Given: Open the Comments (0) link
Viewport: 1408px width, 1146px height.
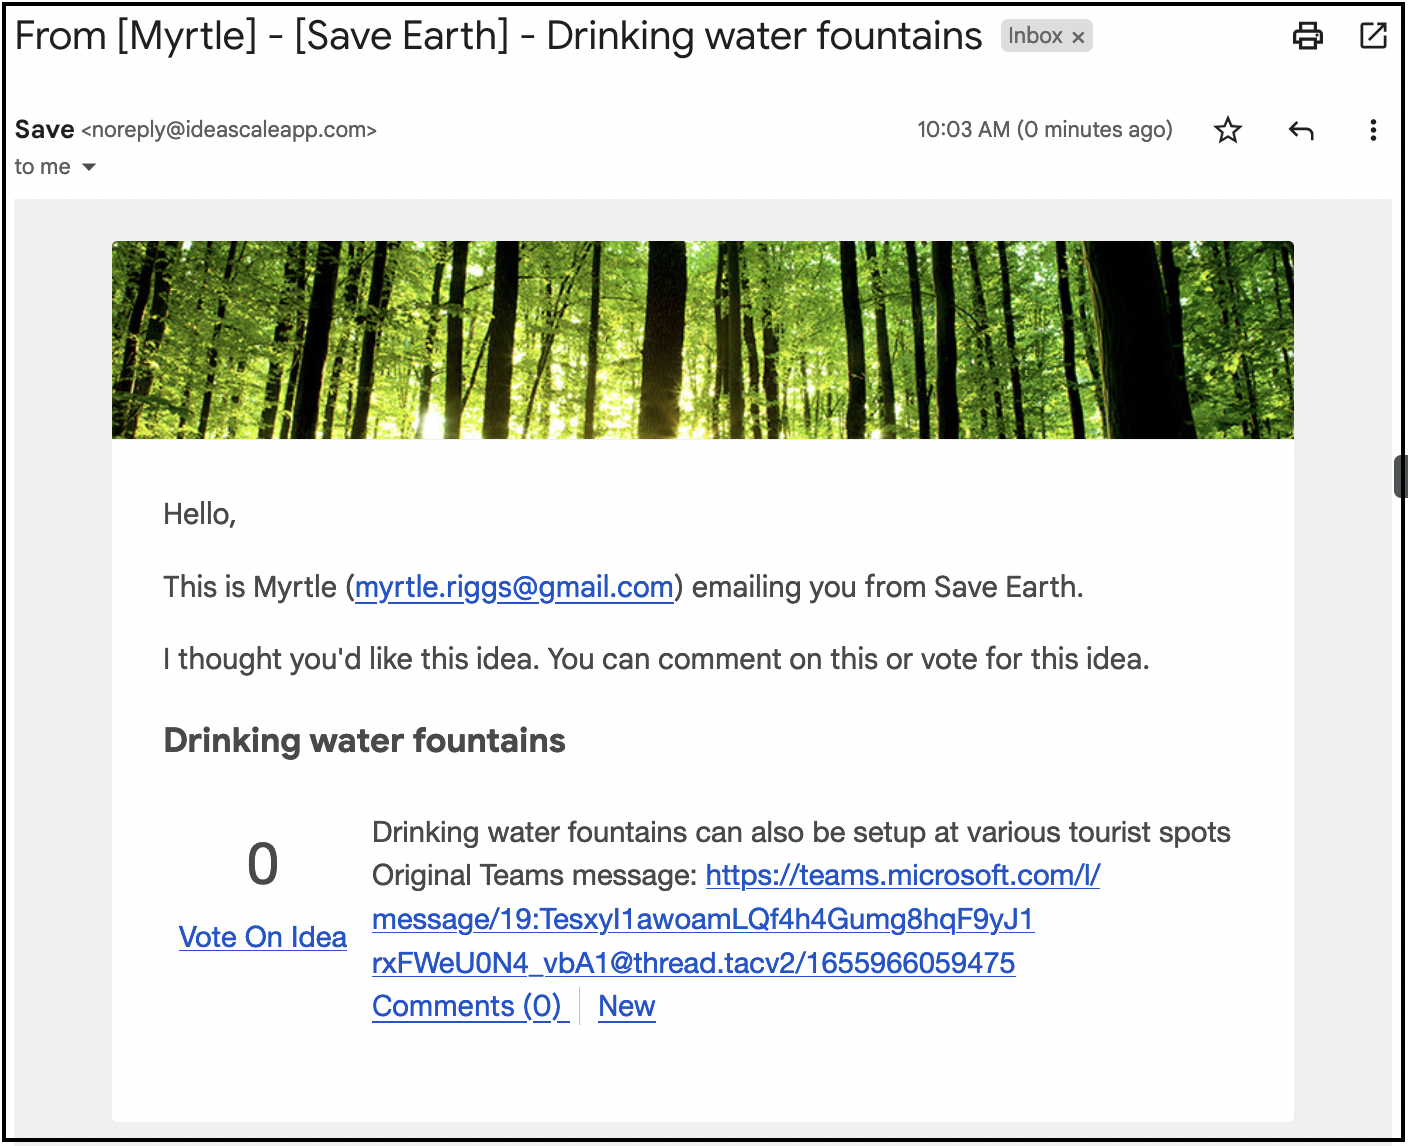Looking at the screenshot, I should coord(470,1006).
